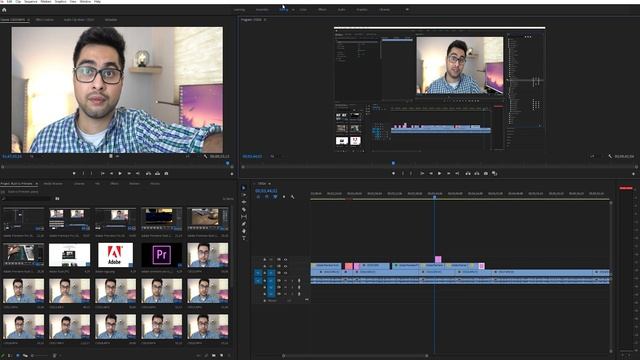
Task: Export frame from Source monitor
Action: [x=167, y=173]
